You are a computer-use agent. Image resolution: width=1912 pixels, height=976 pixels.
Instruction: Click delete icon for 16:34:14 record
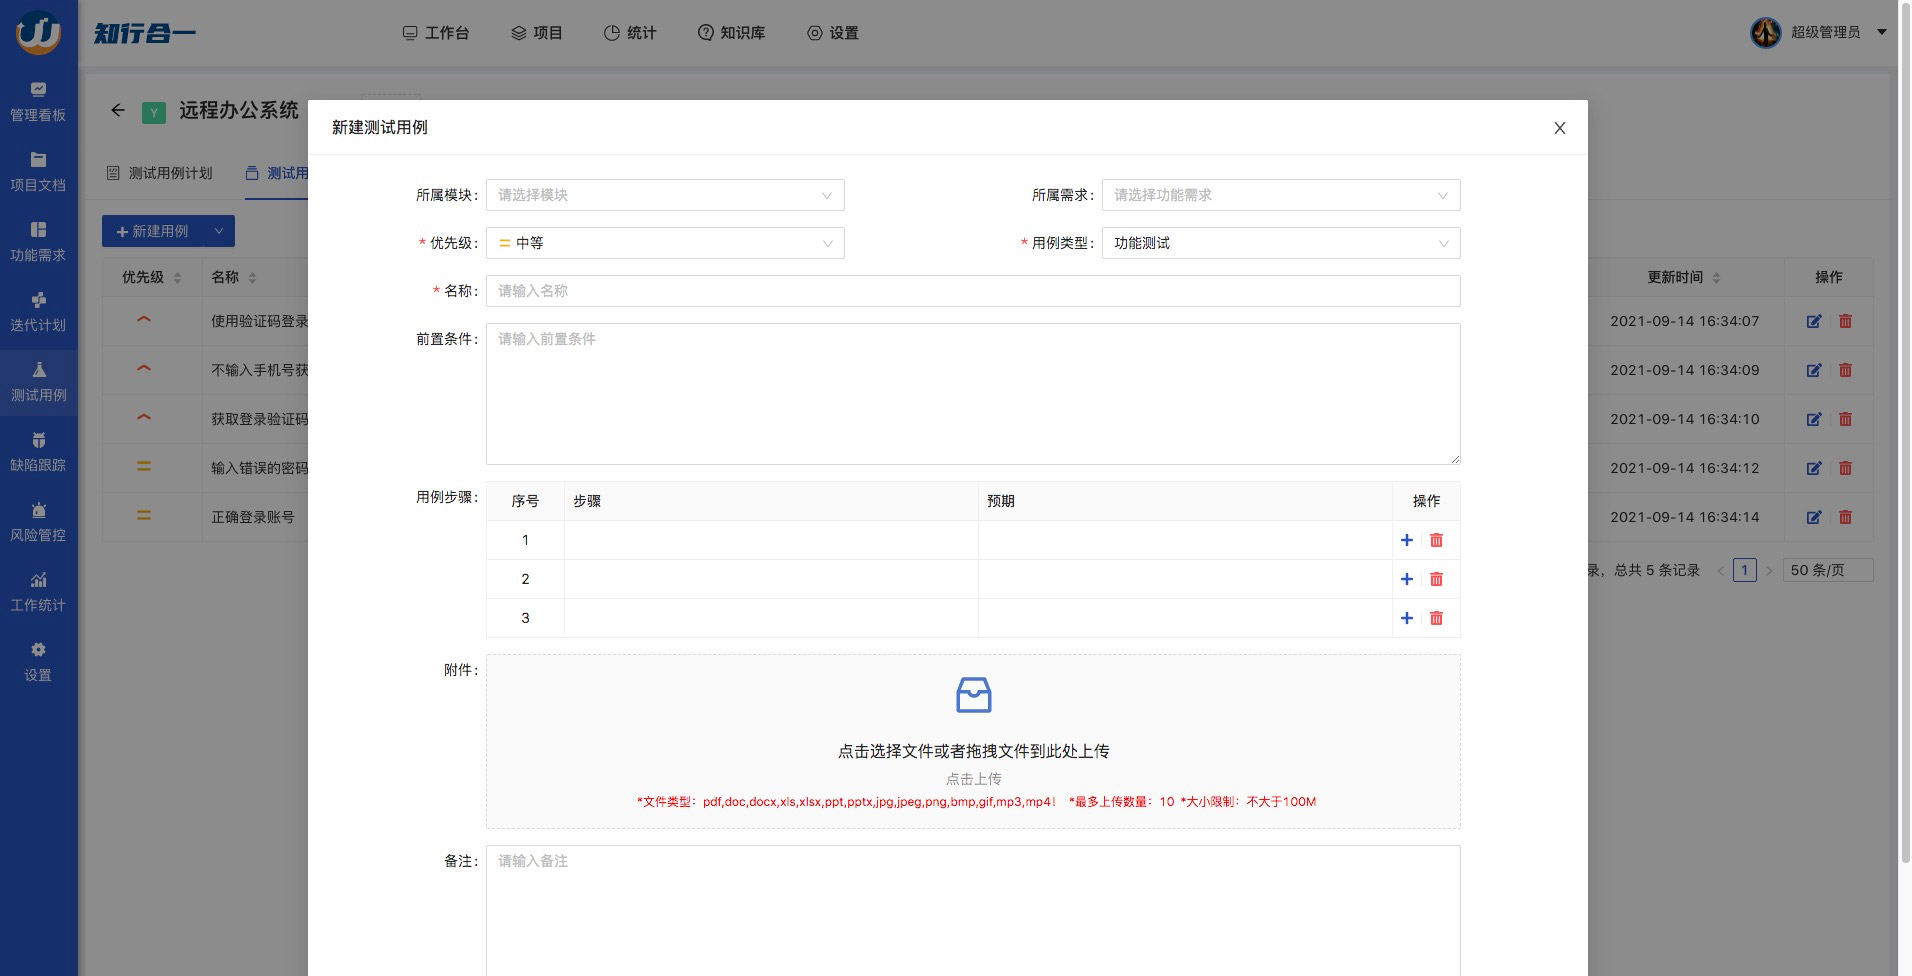[1845, 517]
